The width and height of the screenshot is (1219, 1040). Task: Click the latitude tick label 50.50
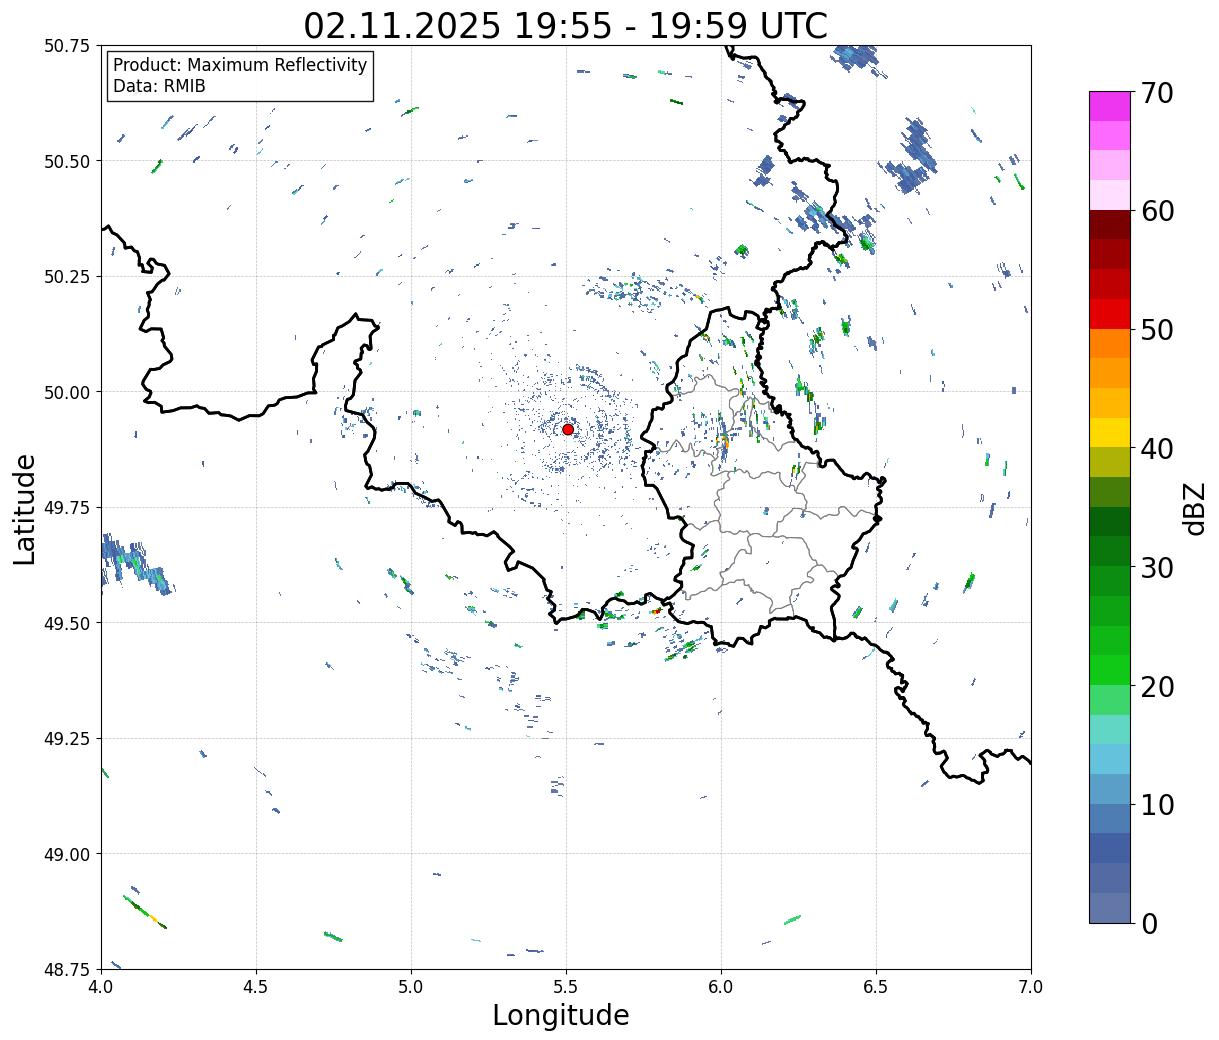click(66, 161)
